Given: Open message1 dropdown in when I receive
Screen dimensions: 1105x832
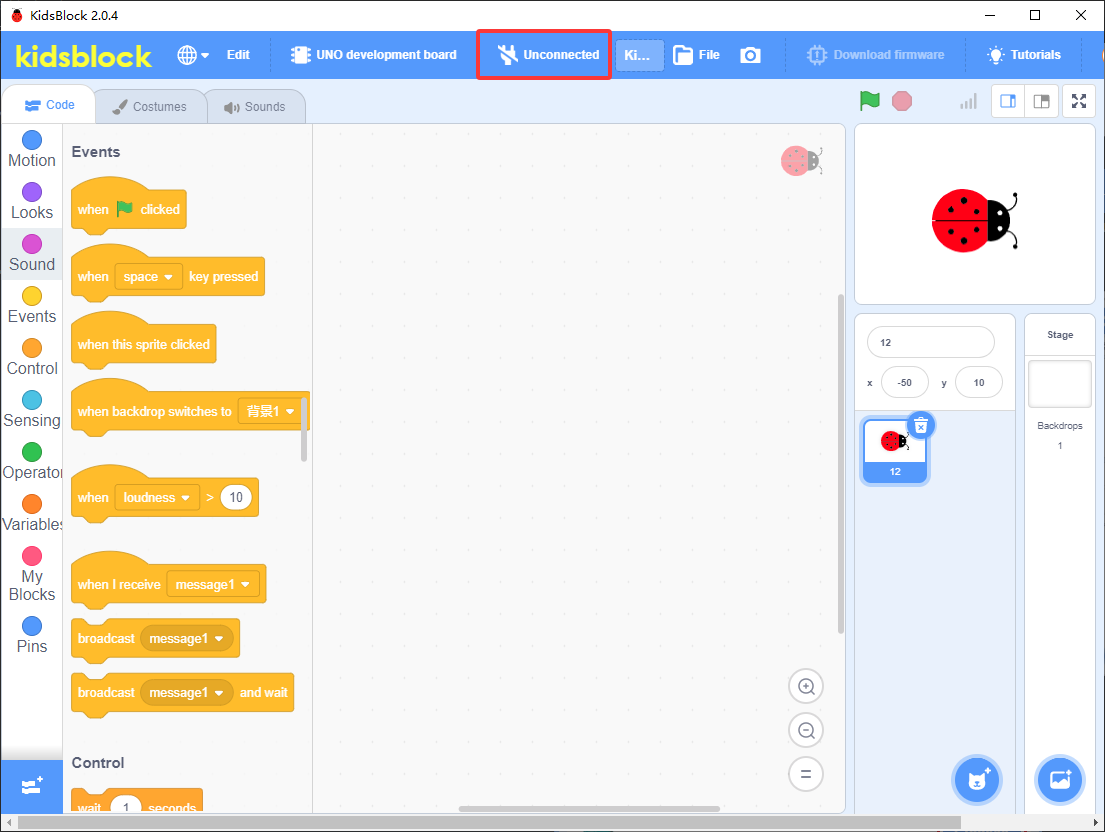Looking at the screenshot, I should pos(212,585).
